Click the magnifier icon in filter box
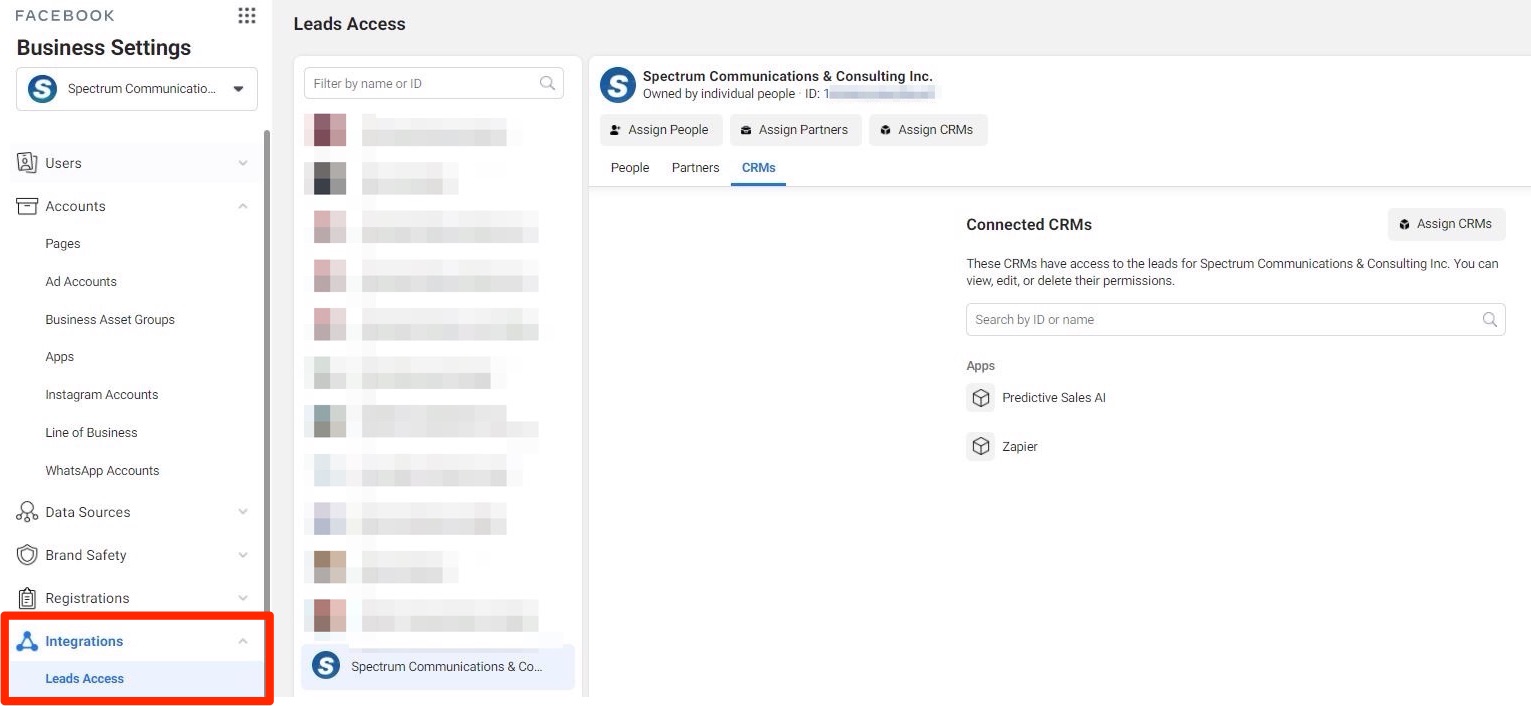Viewport: 1531px width, 706px height. click(547, 84)
